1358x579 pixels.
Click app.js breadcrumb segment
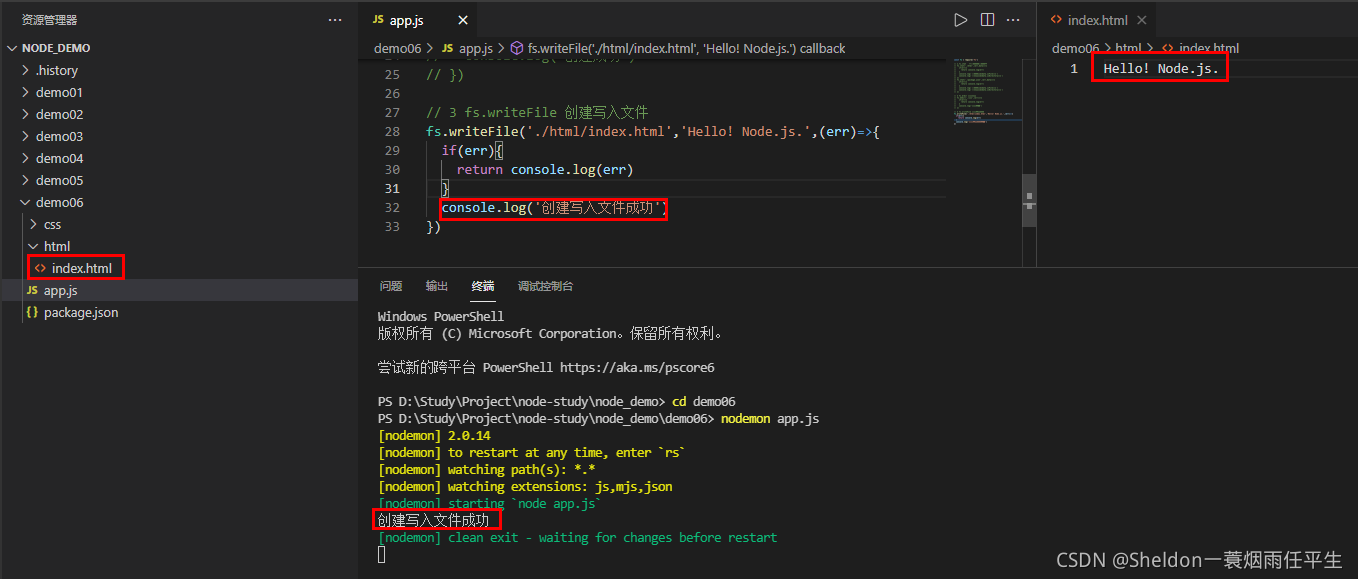476,48
